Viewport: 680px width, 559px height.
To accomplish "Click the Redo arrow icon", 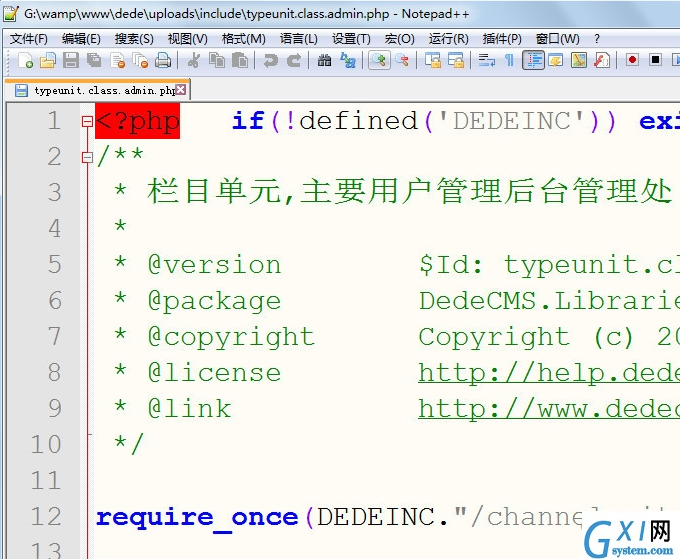I will point(294,60).
